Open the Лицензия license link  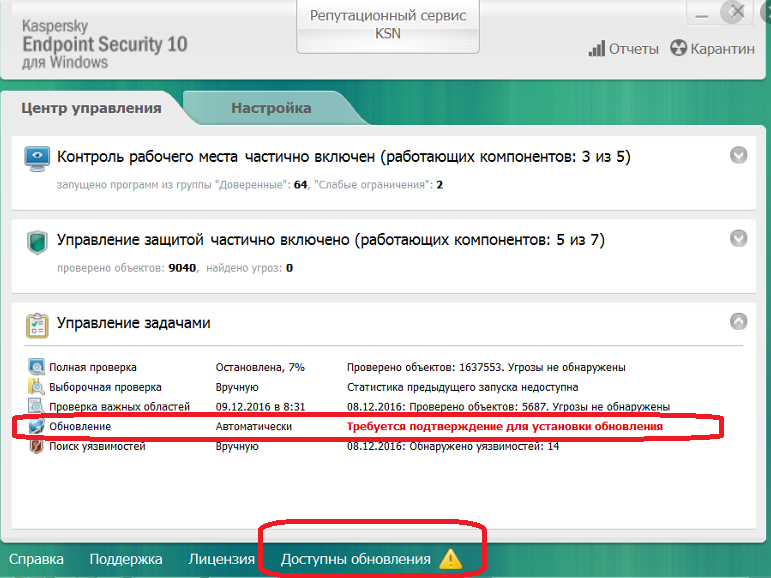[x=221, y=559]
